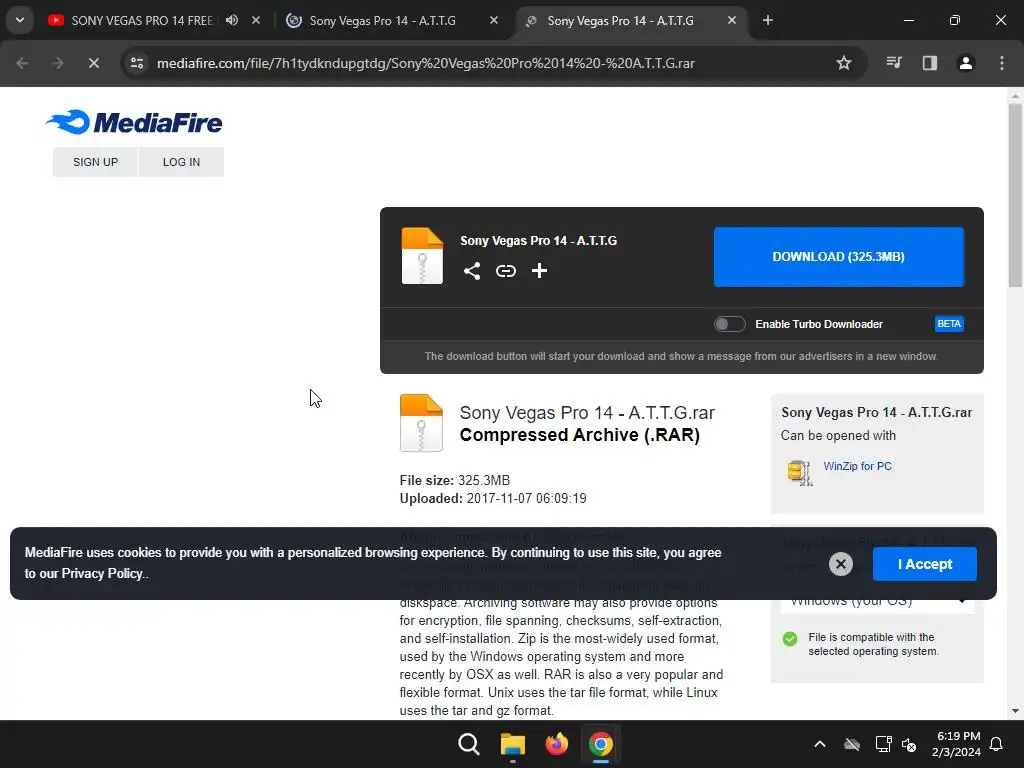Add the file to account with the plus icon

click(x=539, y=271)
